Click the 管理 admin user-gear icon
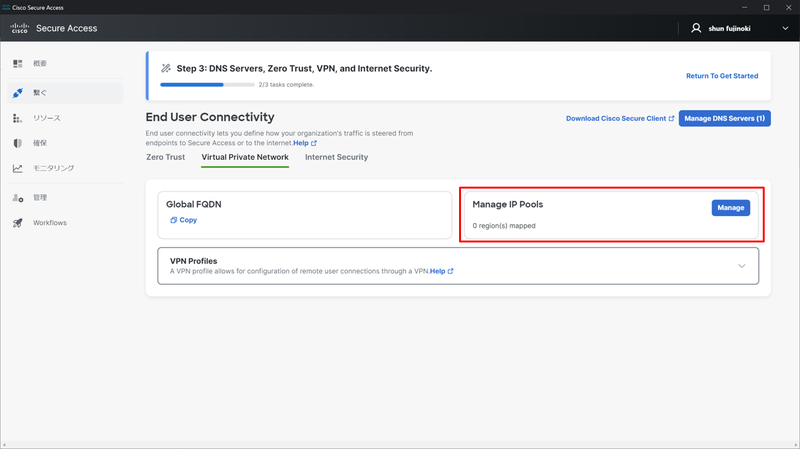Image resolution: width=800 pixels, height=449 pixels. [x=18, y=197]
